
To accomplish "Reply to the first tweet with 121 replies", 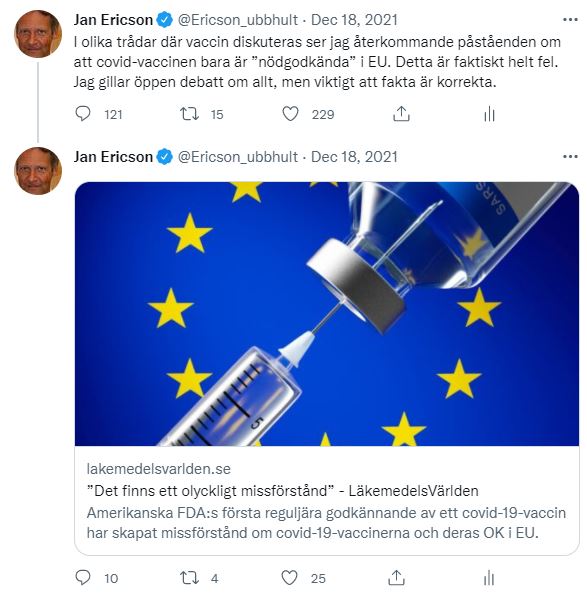I will click(83, 114).
